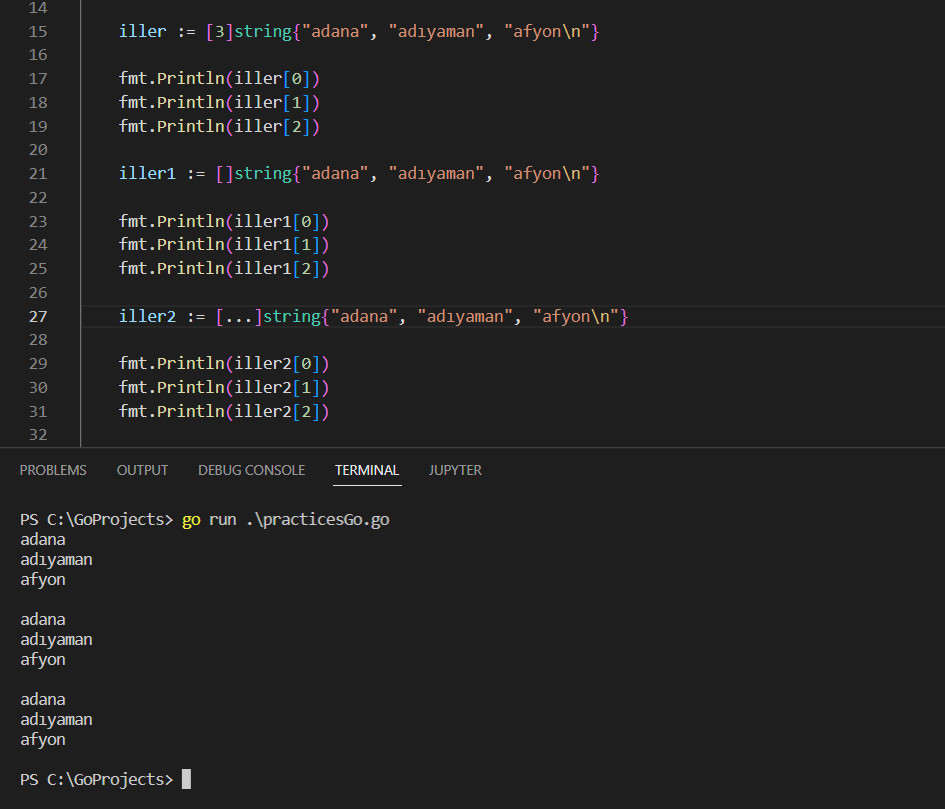Show the DEBUG CONSOLE tab
This screenshot has height=809, width=945.
coord(251,470)
